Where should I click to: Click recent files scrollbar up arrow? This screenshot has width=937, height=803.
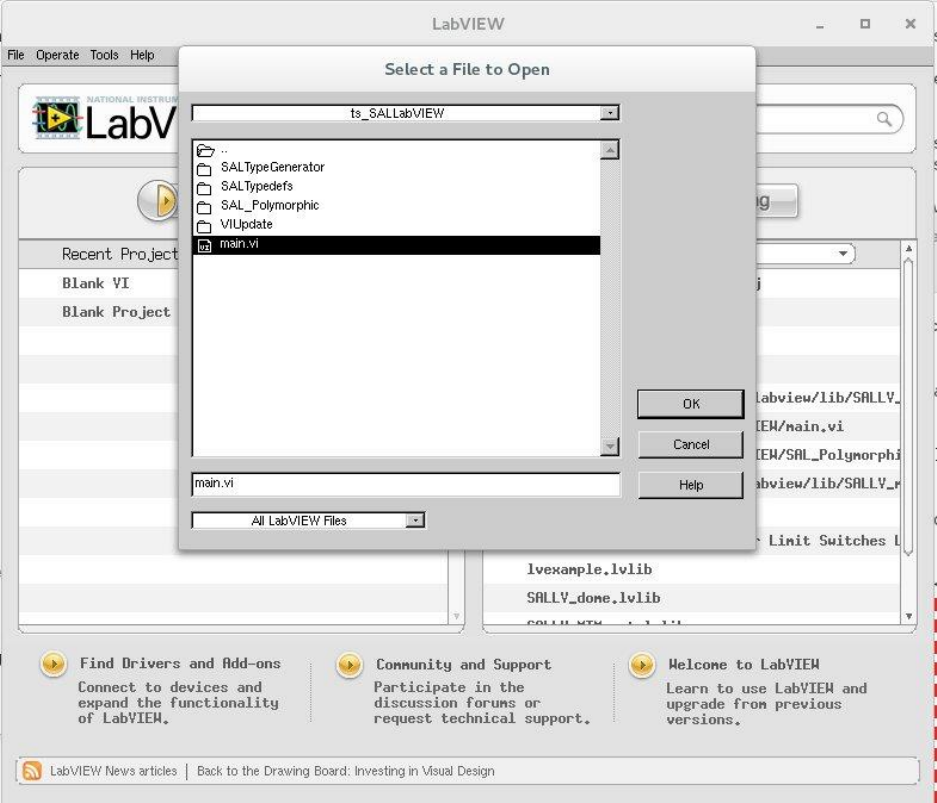[908, 248]
